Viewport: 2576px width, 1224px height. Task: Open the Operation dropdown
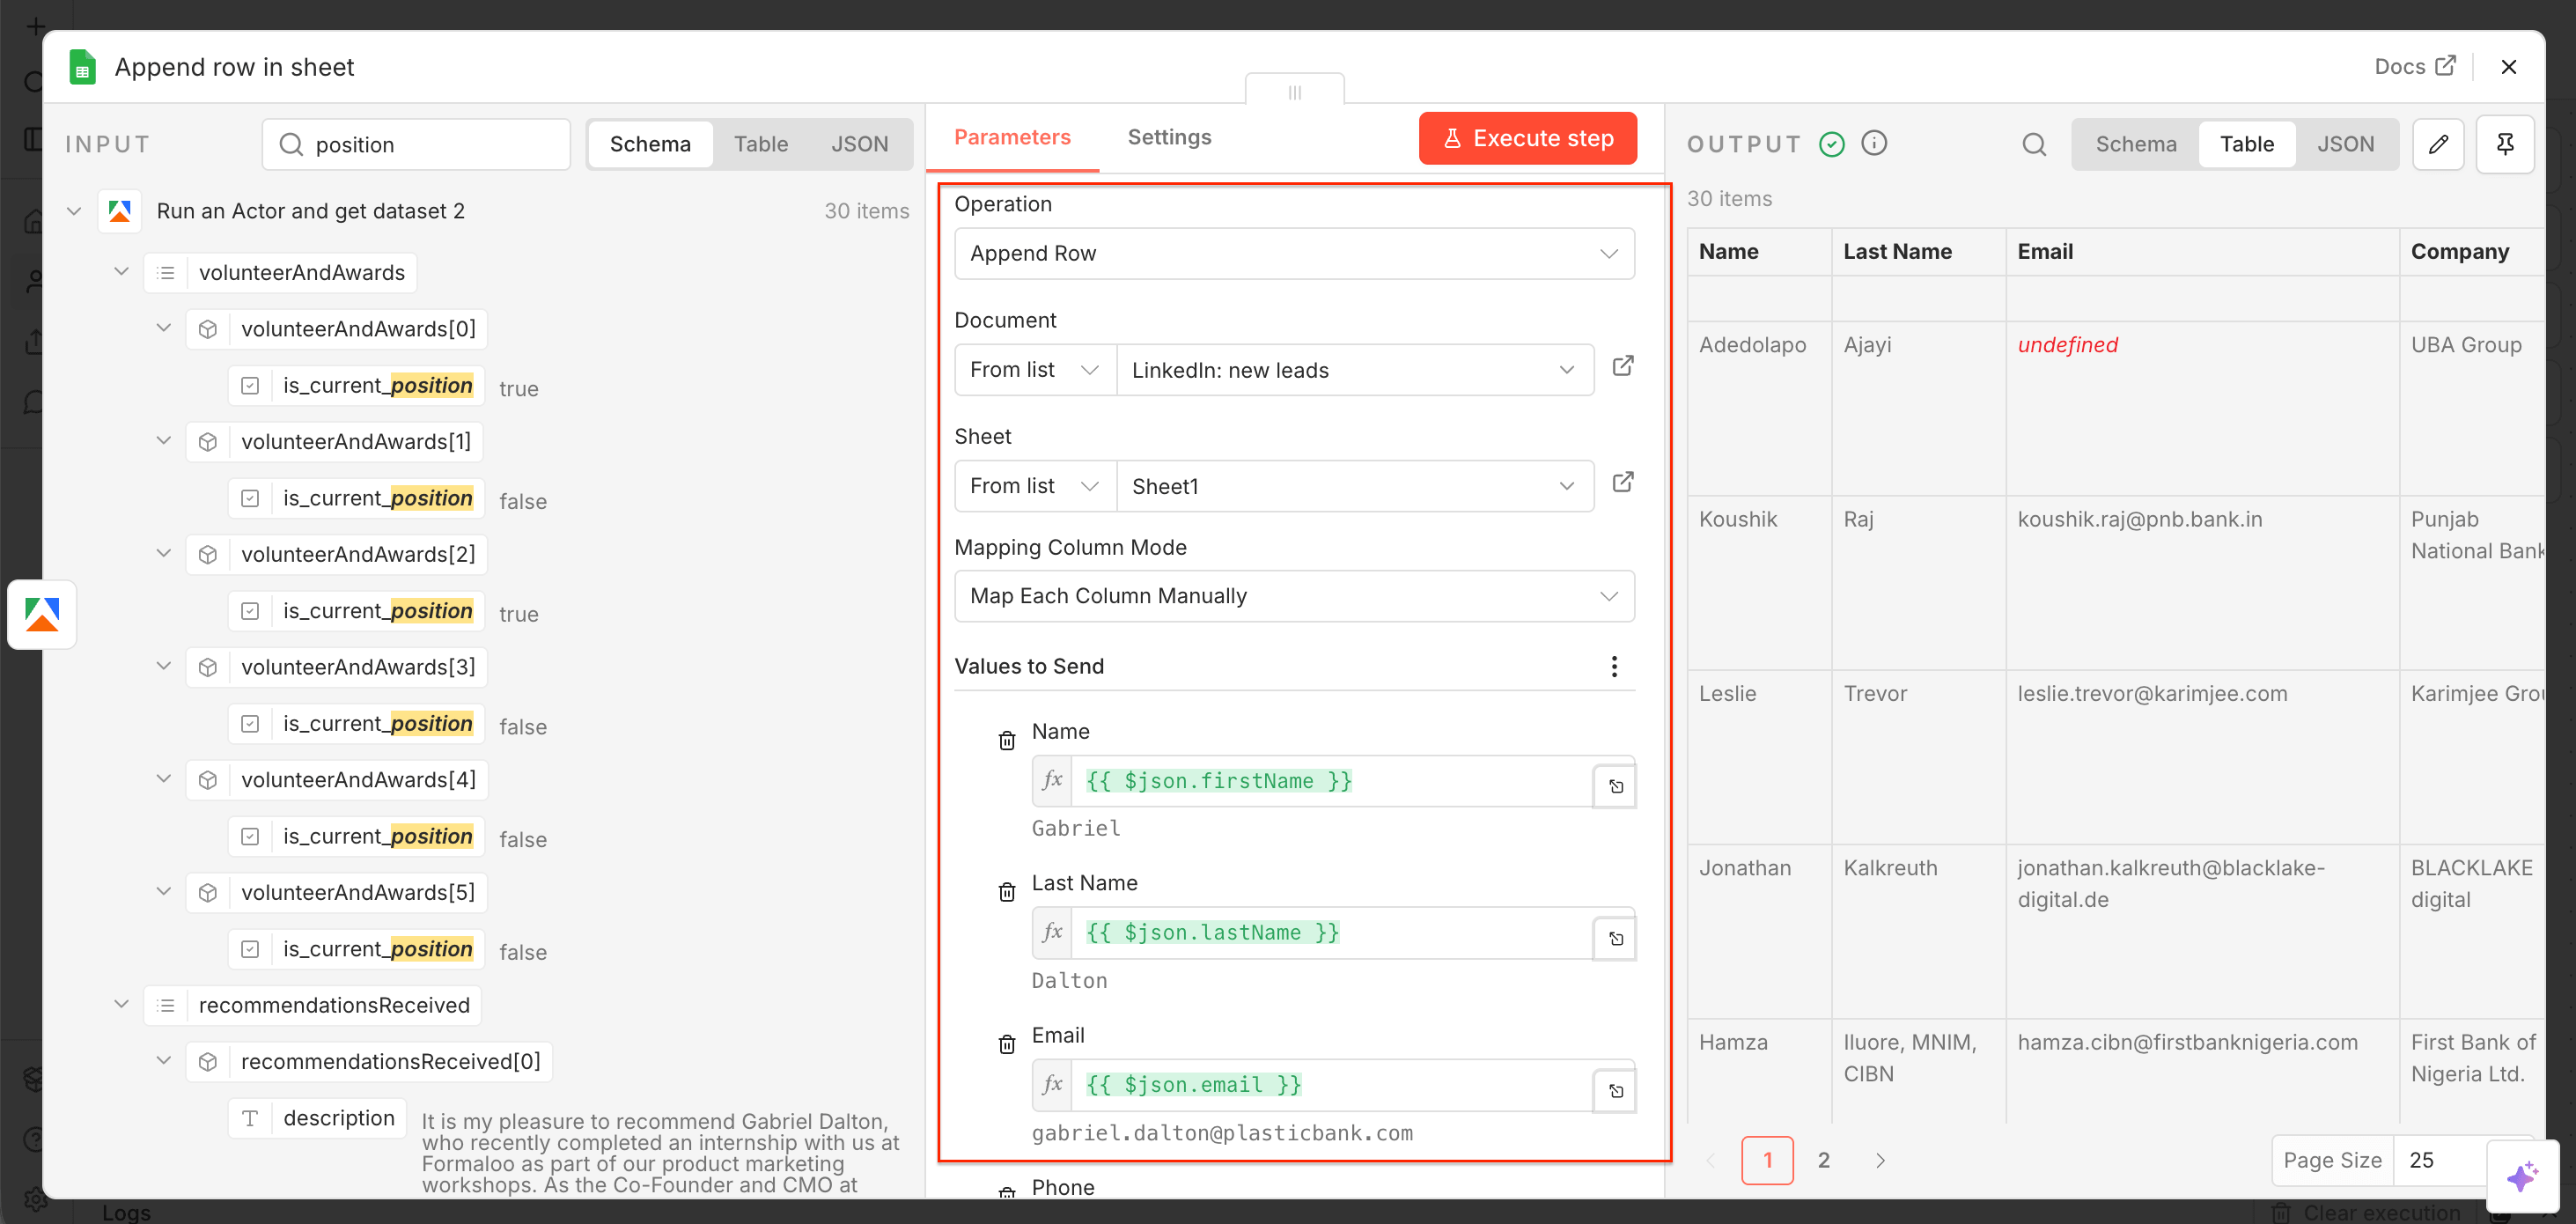[x=1293, y=253]
